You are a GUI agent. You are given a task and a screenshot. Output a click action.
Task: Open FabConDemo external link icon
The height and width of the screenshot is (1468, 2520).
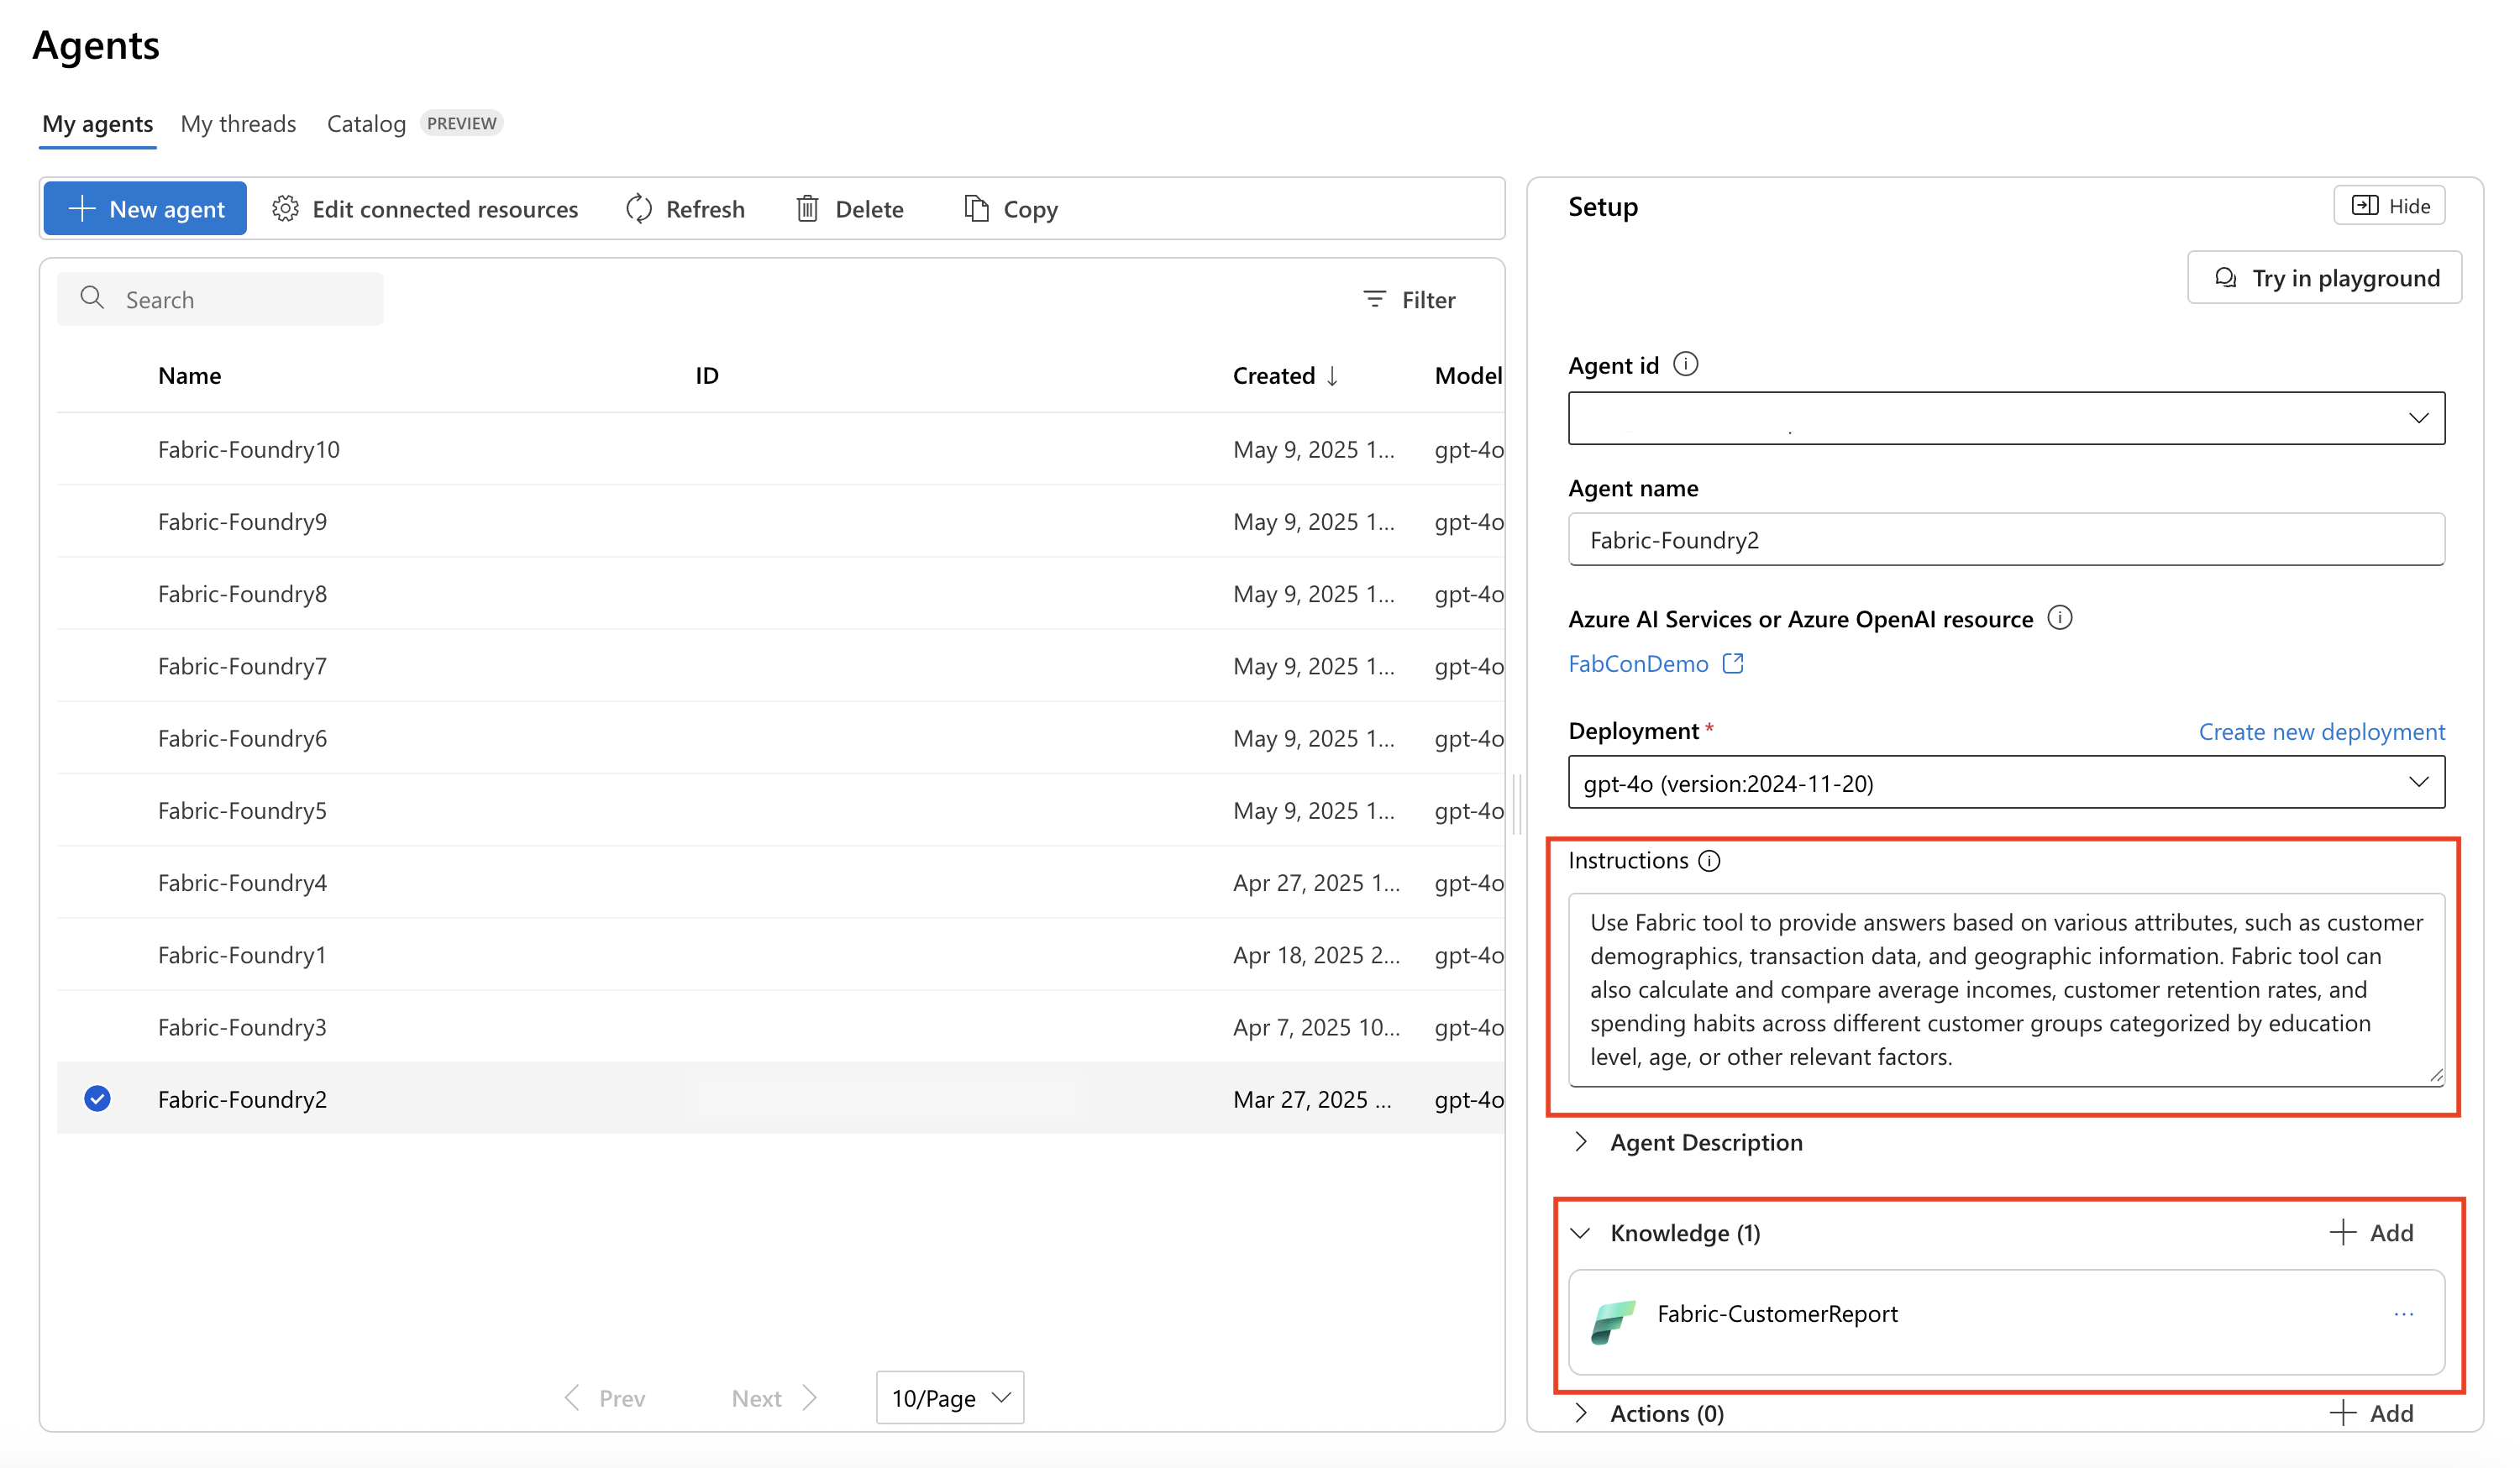click(x=1733, y=664)
